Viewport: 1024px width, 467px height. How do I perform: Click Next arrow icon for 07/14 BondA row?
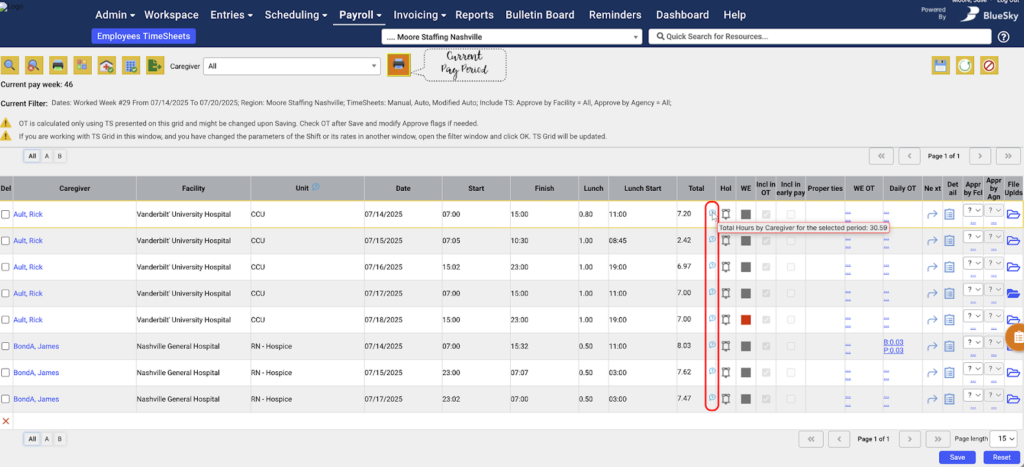931,346
